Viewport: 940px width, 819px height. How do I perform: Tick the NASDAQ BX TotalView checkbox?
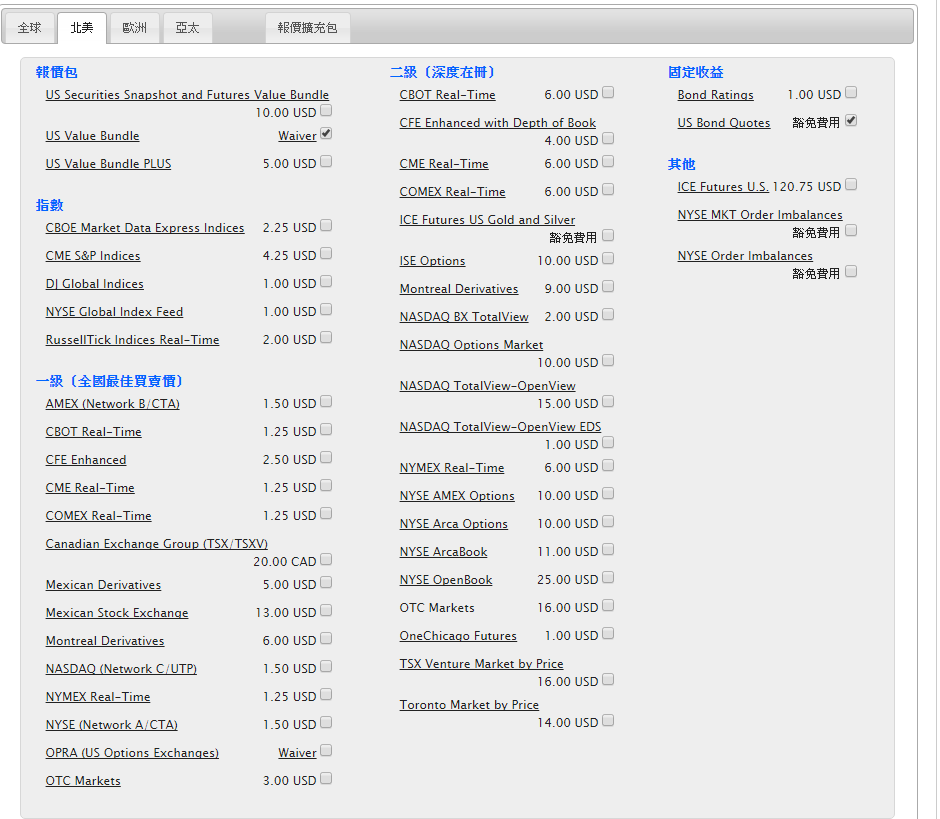[608, 314]
